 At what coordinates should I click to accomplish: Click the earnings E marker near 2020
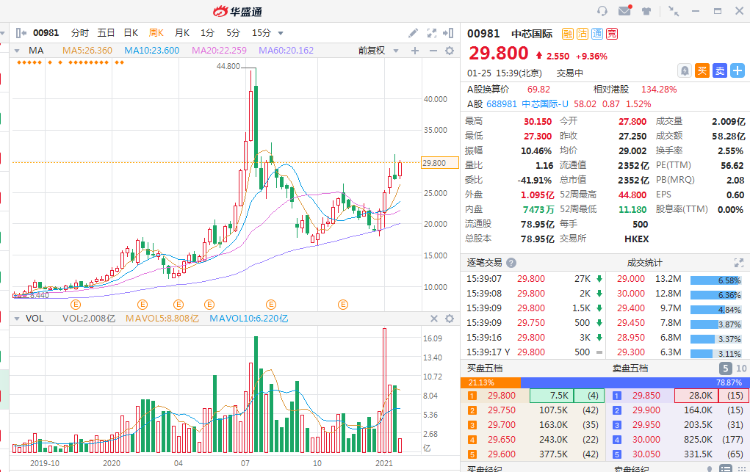coord(142,304)
